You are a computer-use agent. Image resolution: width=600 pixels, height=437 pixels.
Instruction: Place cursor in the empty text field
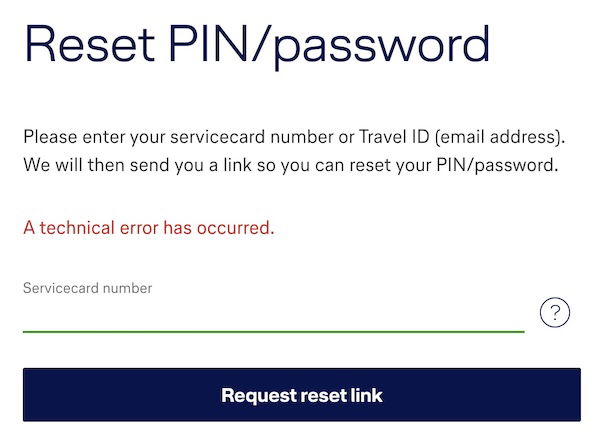[x=273, y=314]
